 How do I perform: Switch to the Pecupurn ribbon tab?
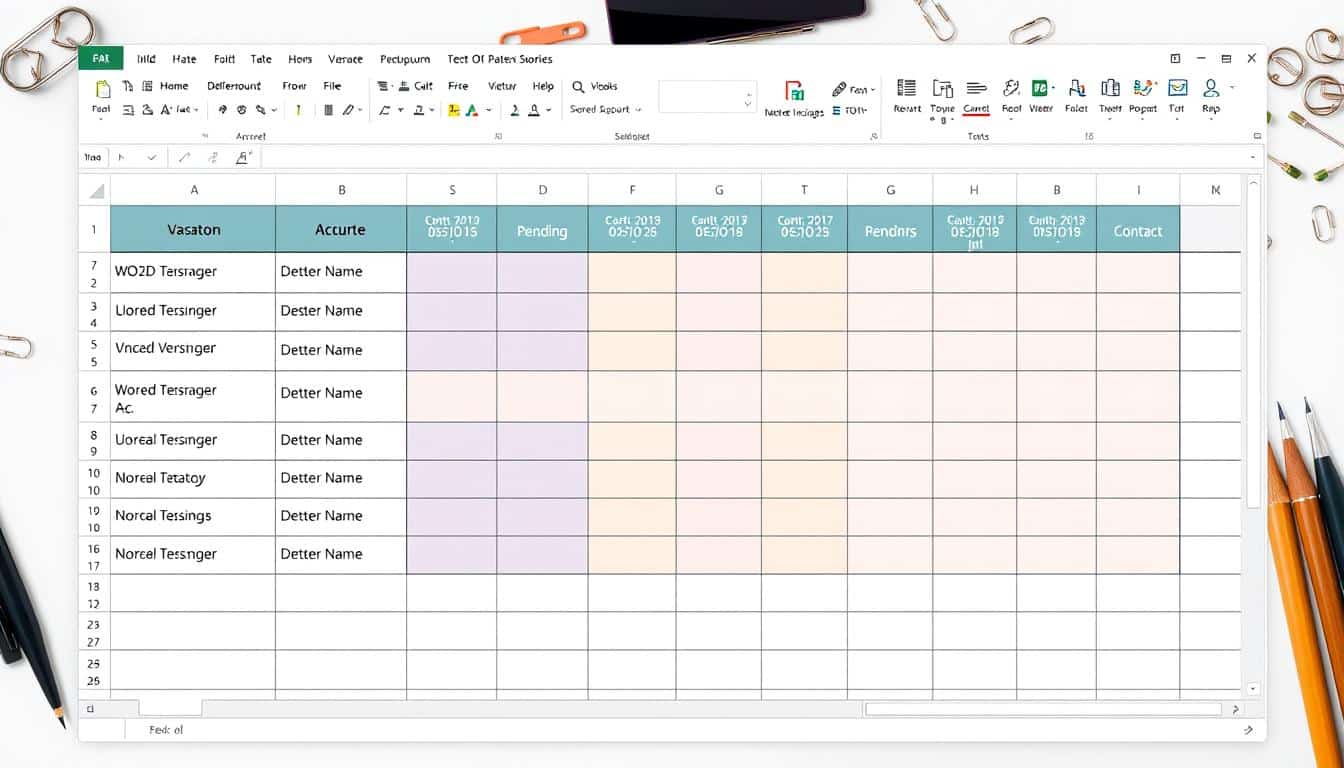(x=405, y=59)
